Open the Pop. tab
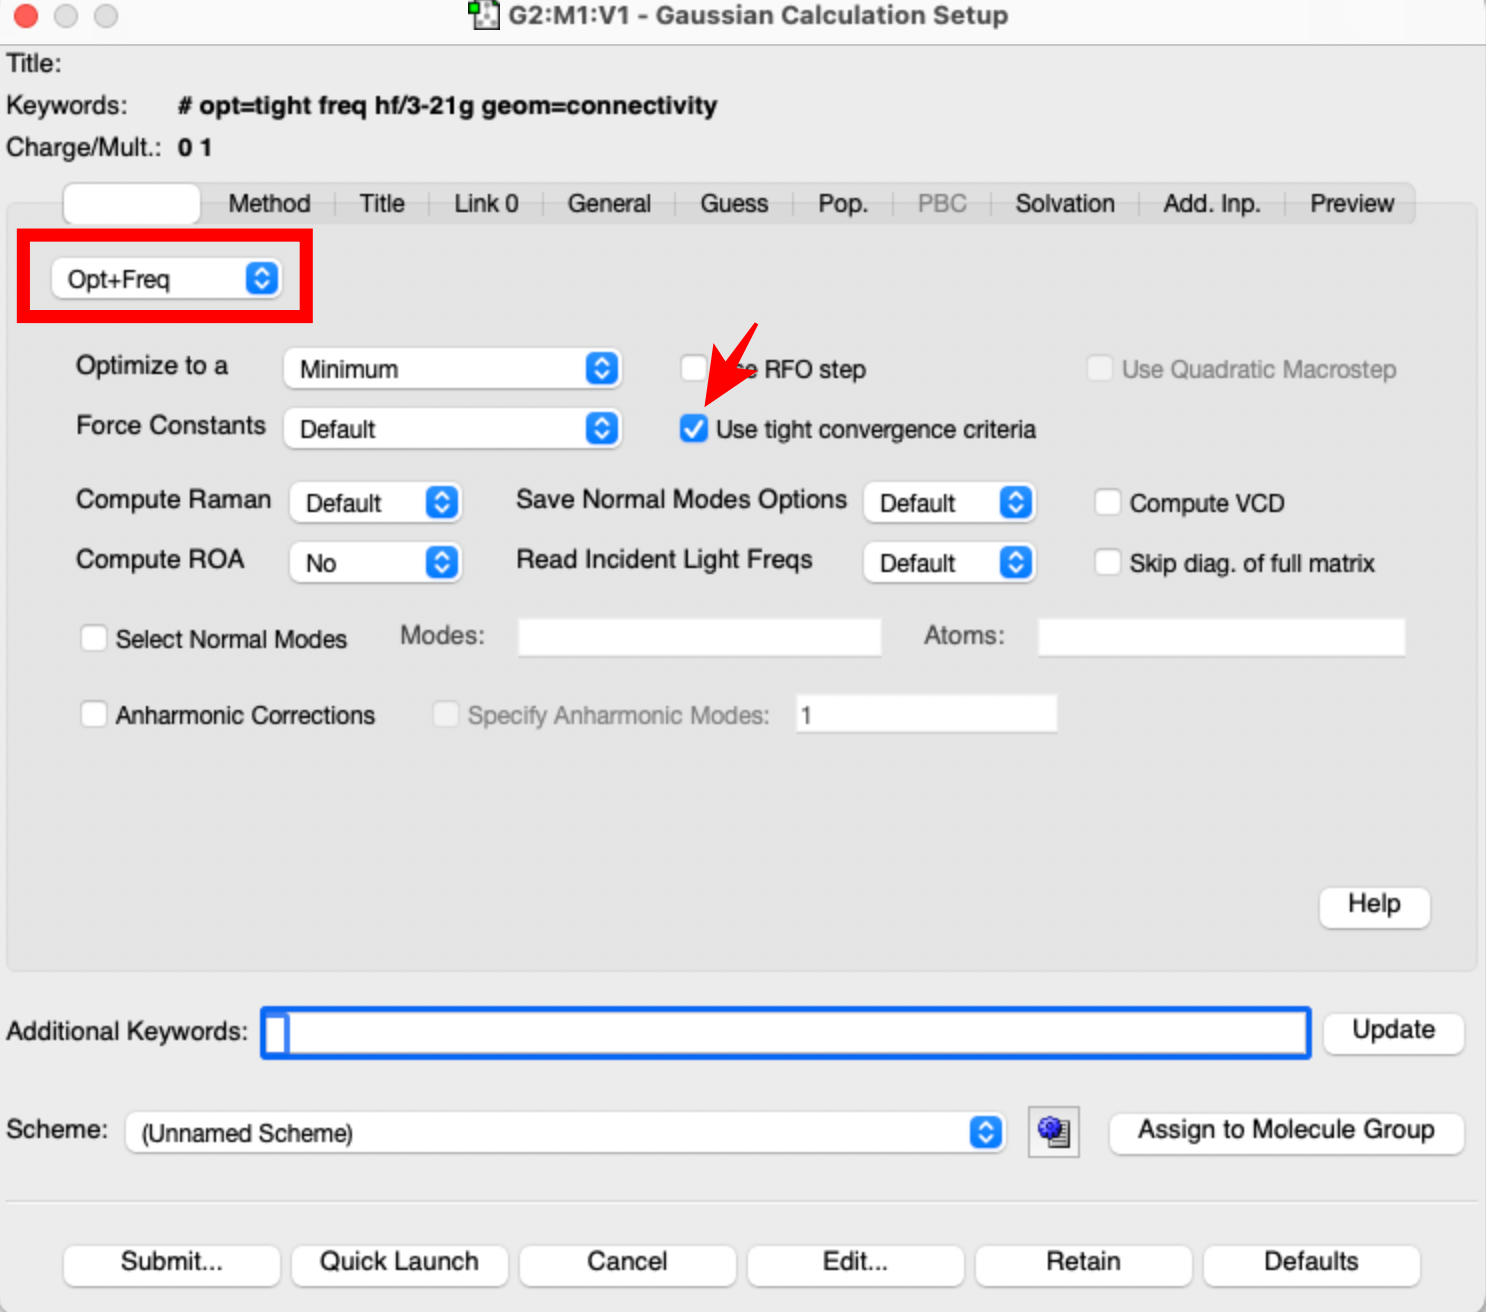The width and height of the screenshot is (1486, 1312). (843, 203)
